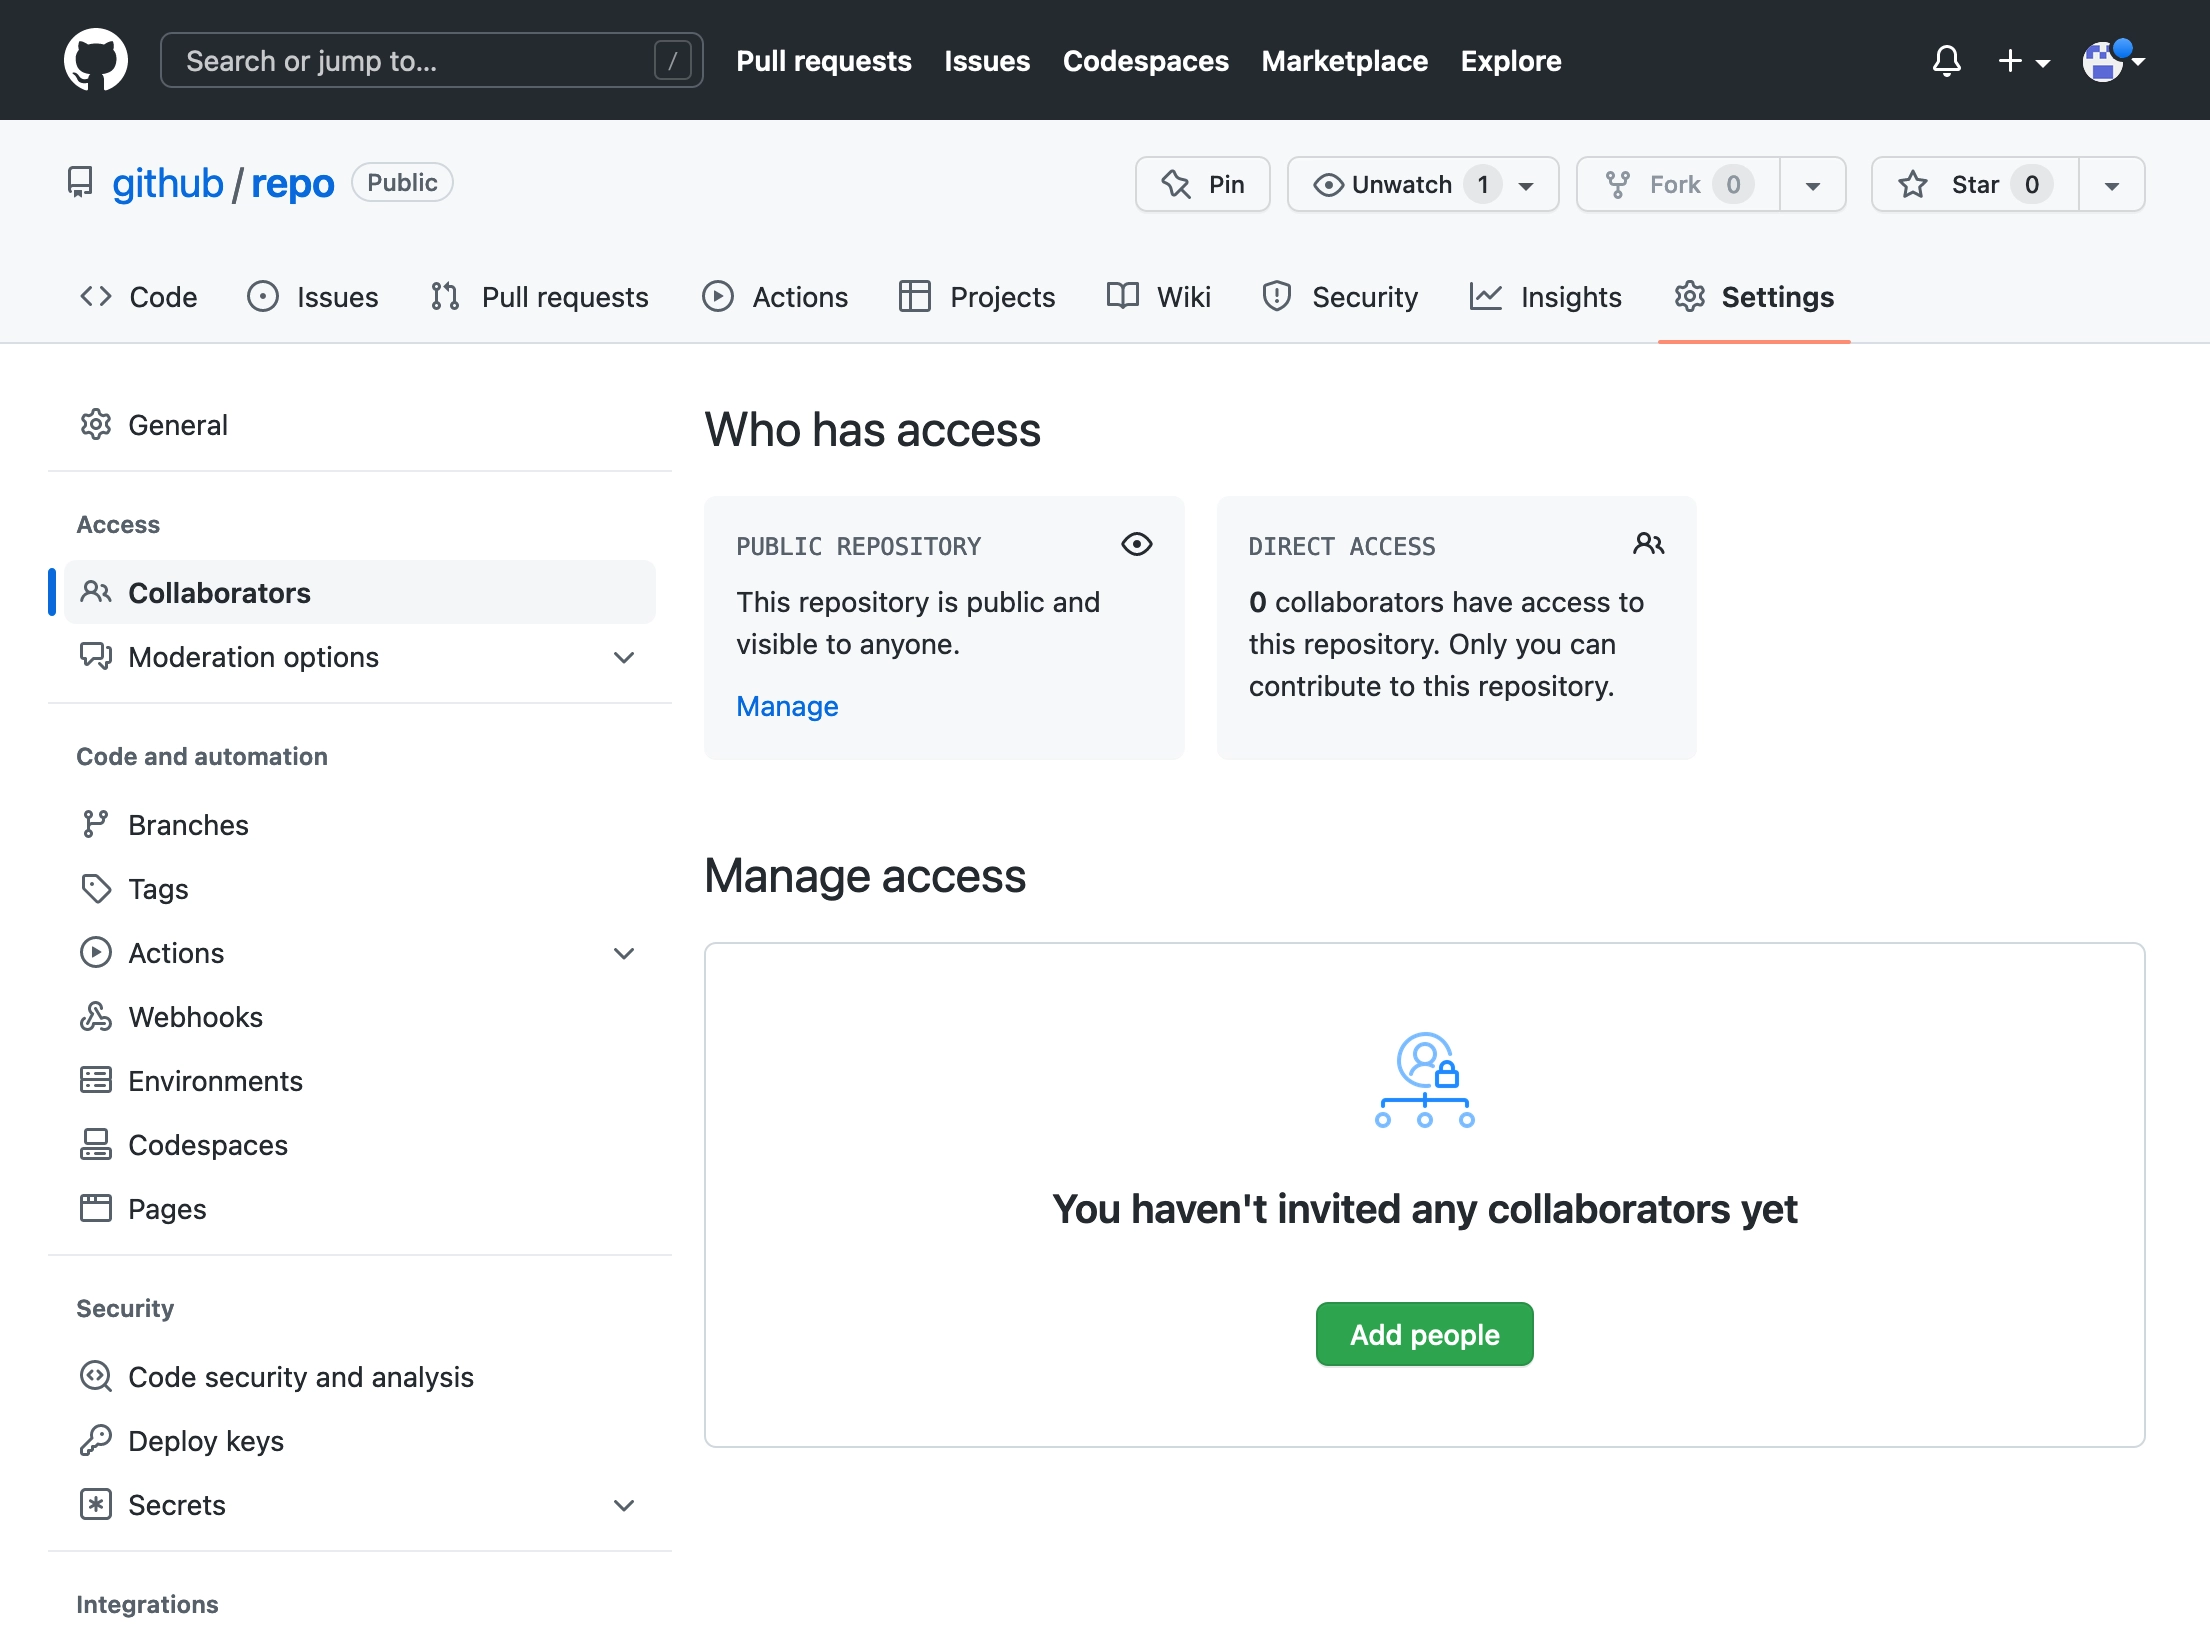The width and height of the screenshot is (2210, 1652).
Task: Open the repo name link
Action: pyautogui.click(x=292, y=183)
